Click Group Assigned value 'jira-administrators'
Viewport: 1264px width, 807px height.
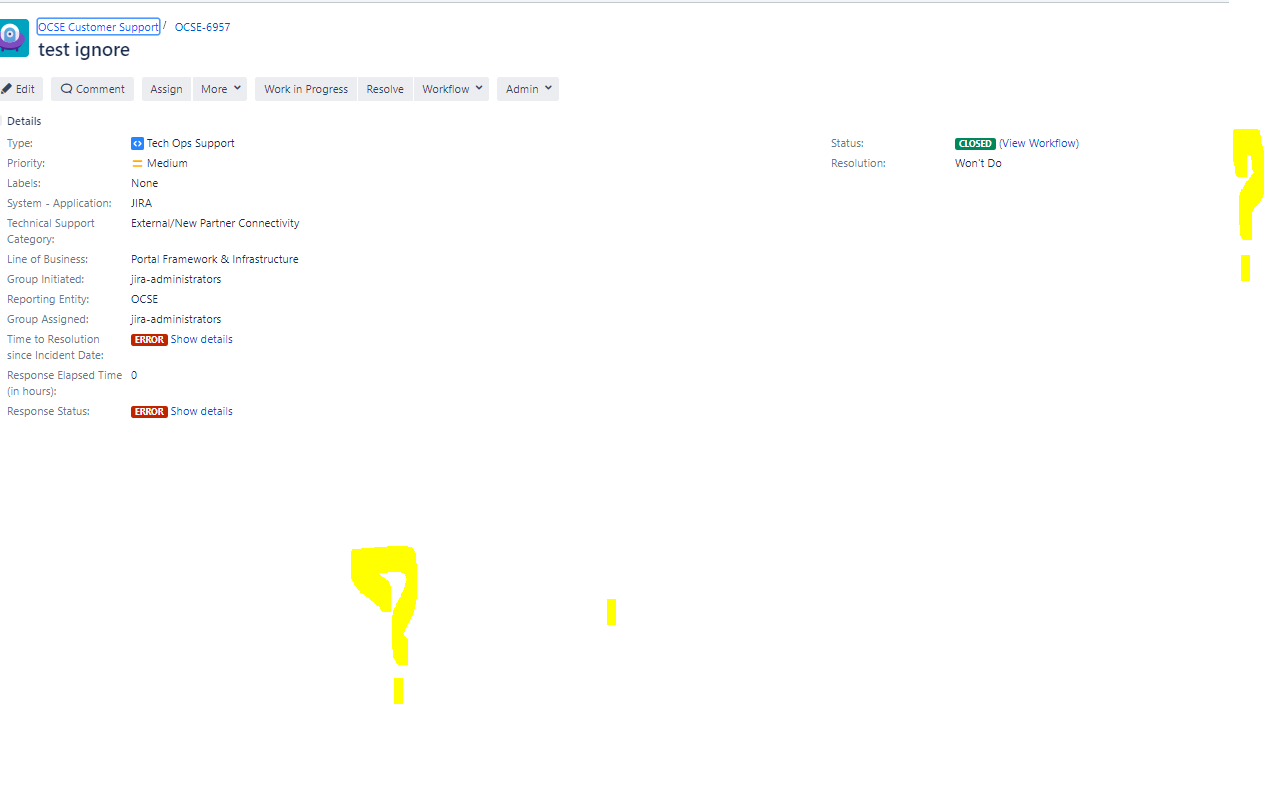(x=176, y=319)
